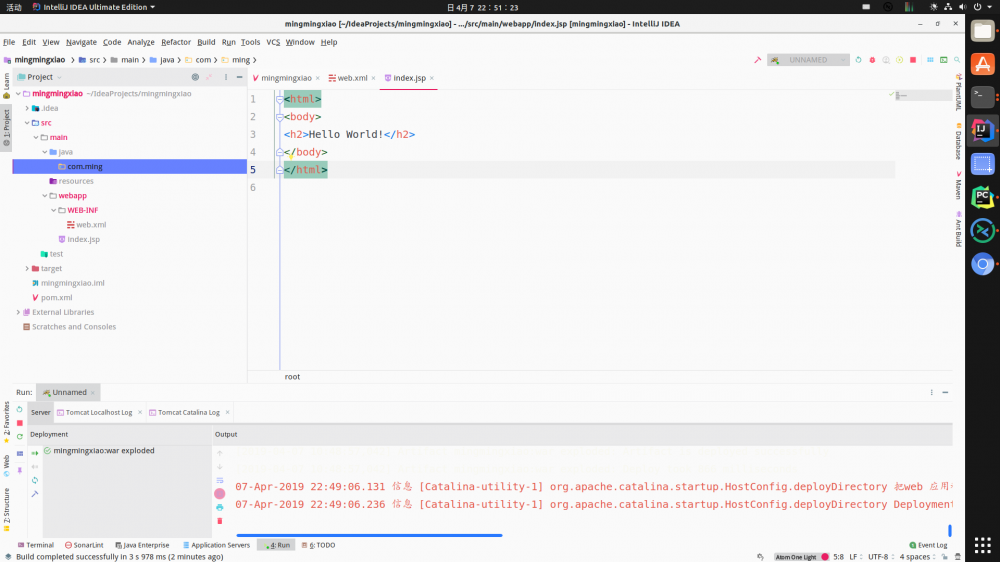Change line separator LF in status bar
This screenshot has width=1000, height=562.
pyautogui.click(x=853, y=557)
